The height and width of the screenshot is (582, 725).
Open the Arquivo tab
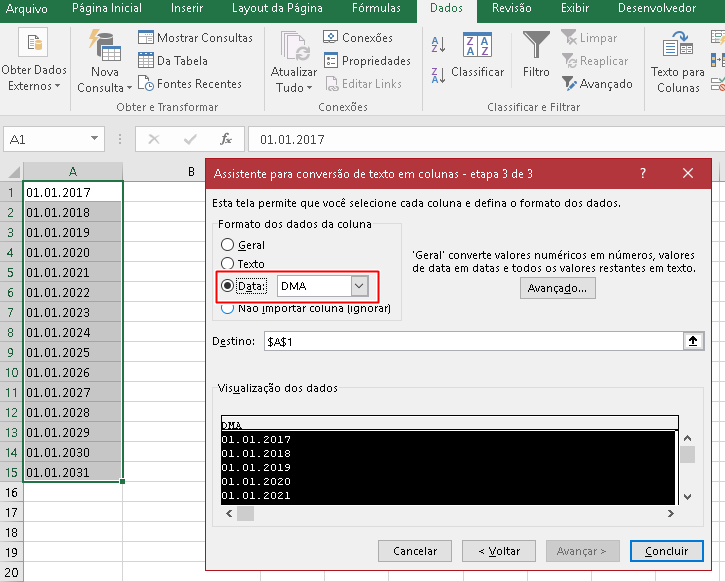(x=27, y=9)
